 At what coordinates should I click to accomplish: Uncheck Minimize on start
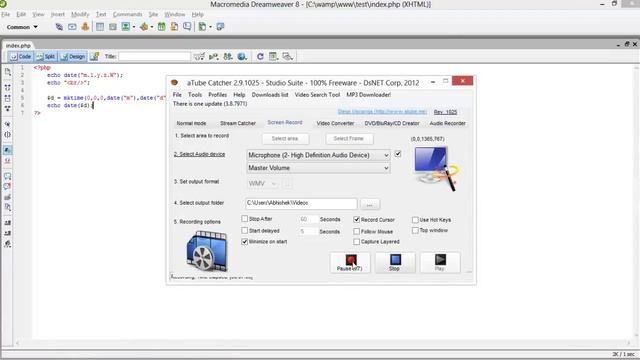244,242
